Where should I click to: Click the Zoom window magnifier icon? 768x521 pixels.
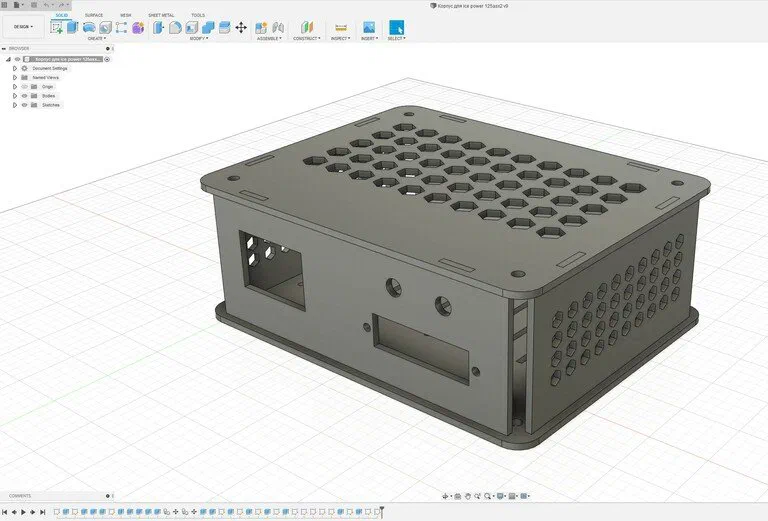click(477, 496)
